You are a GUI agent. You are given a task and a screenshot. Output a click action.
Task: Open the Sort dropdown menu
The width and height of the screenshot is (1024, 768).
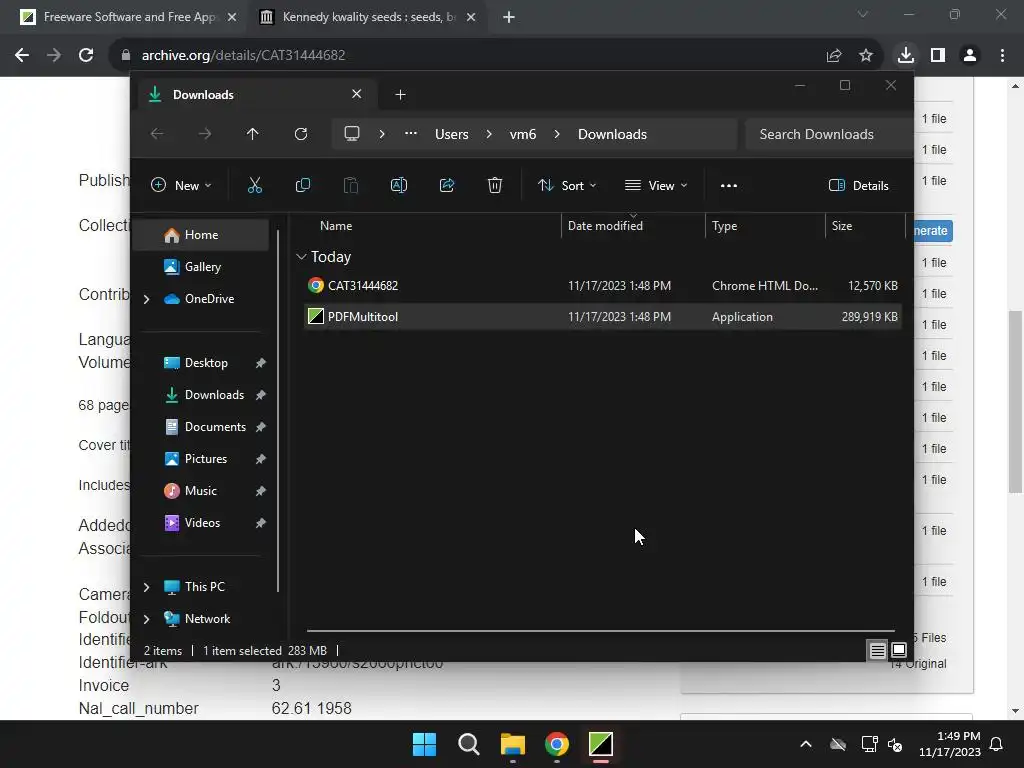567,185
